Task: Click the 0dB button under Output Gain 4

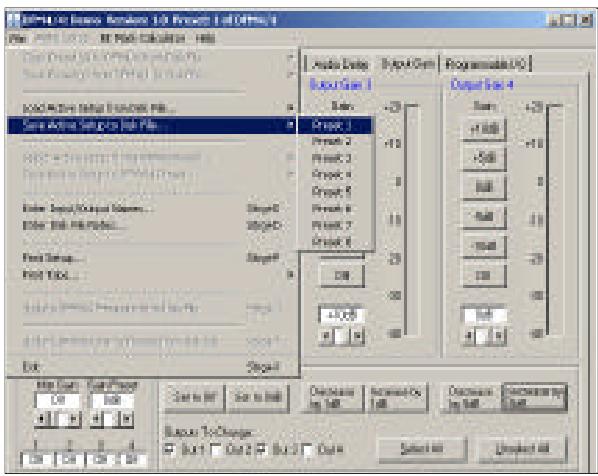Action: pyautogui.click(x=484, y=187)
